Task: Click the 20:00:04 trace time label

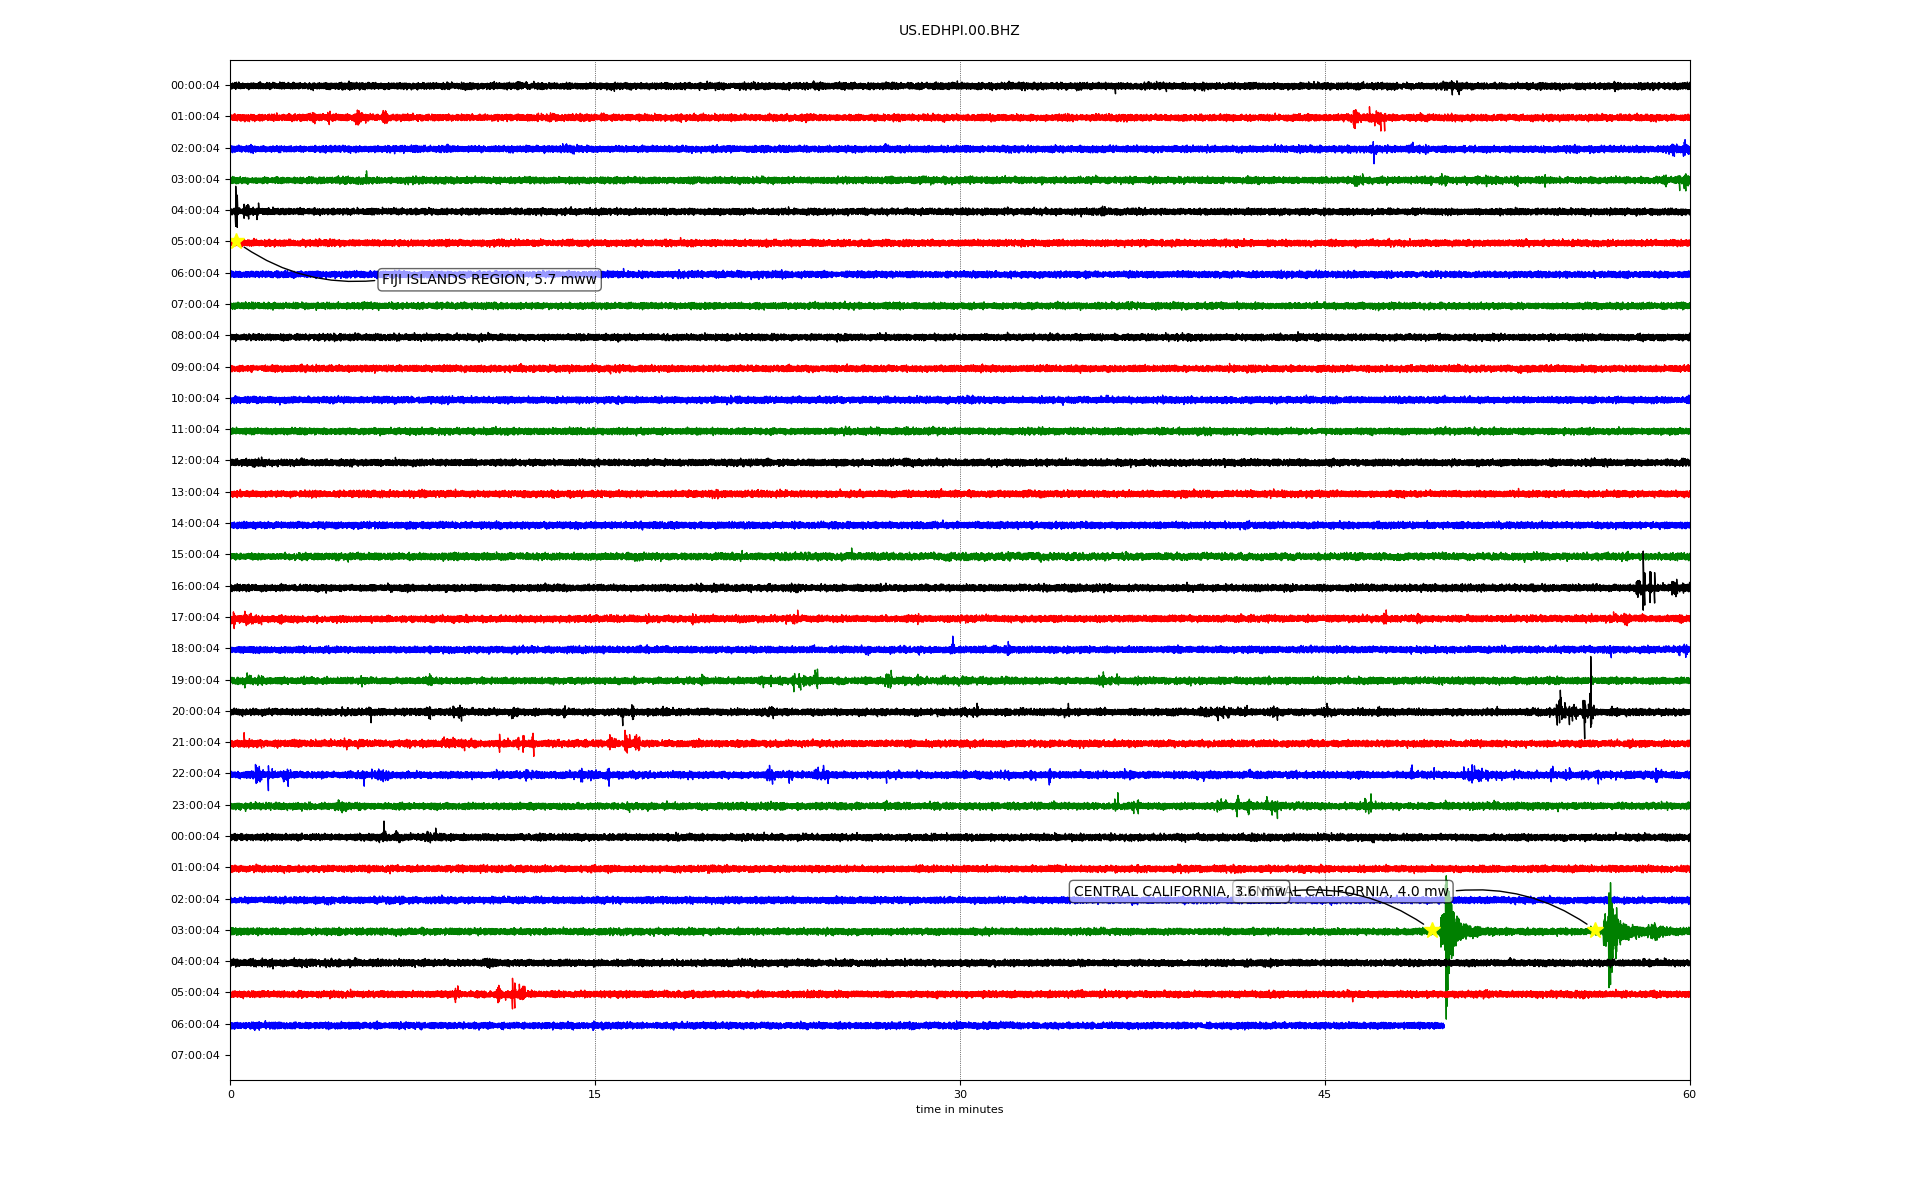Action: pyautogui.click(x=195, y=712)
